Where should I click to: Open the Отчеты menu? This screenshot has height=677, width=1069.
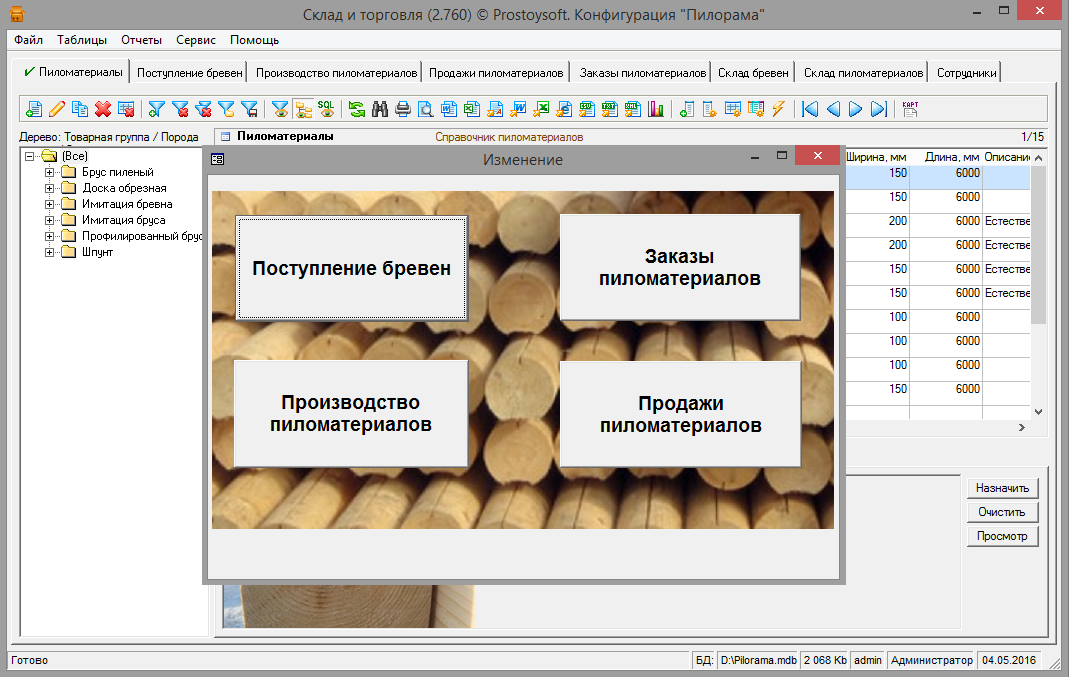pyautogui.click(x=141, y=40)
